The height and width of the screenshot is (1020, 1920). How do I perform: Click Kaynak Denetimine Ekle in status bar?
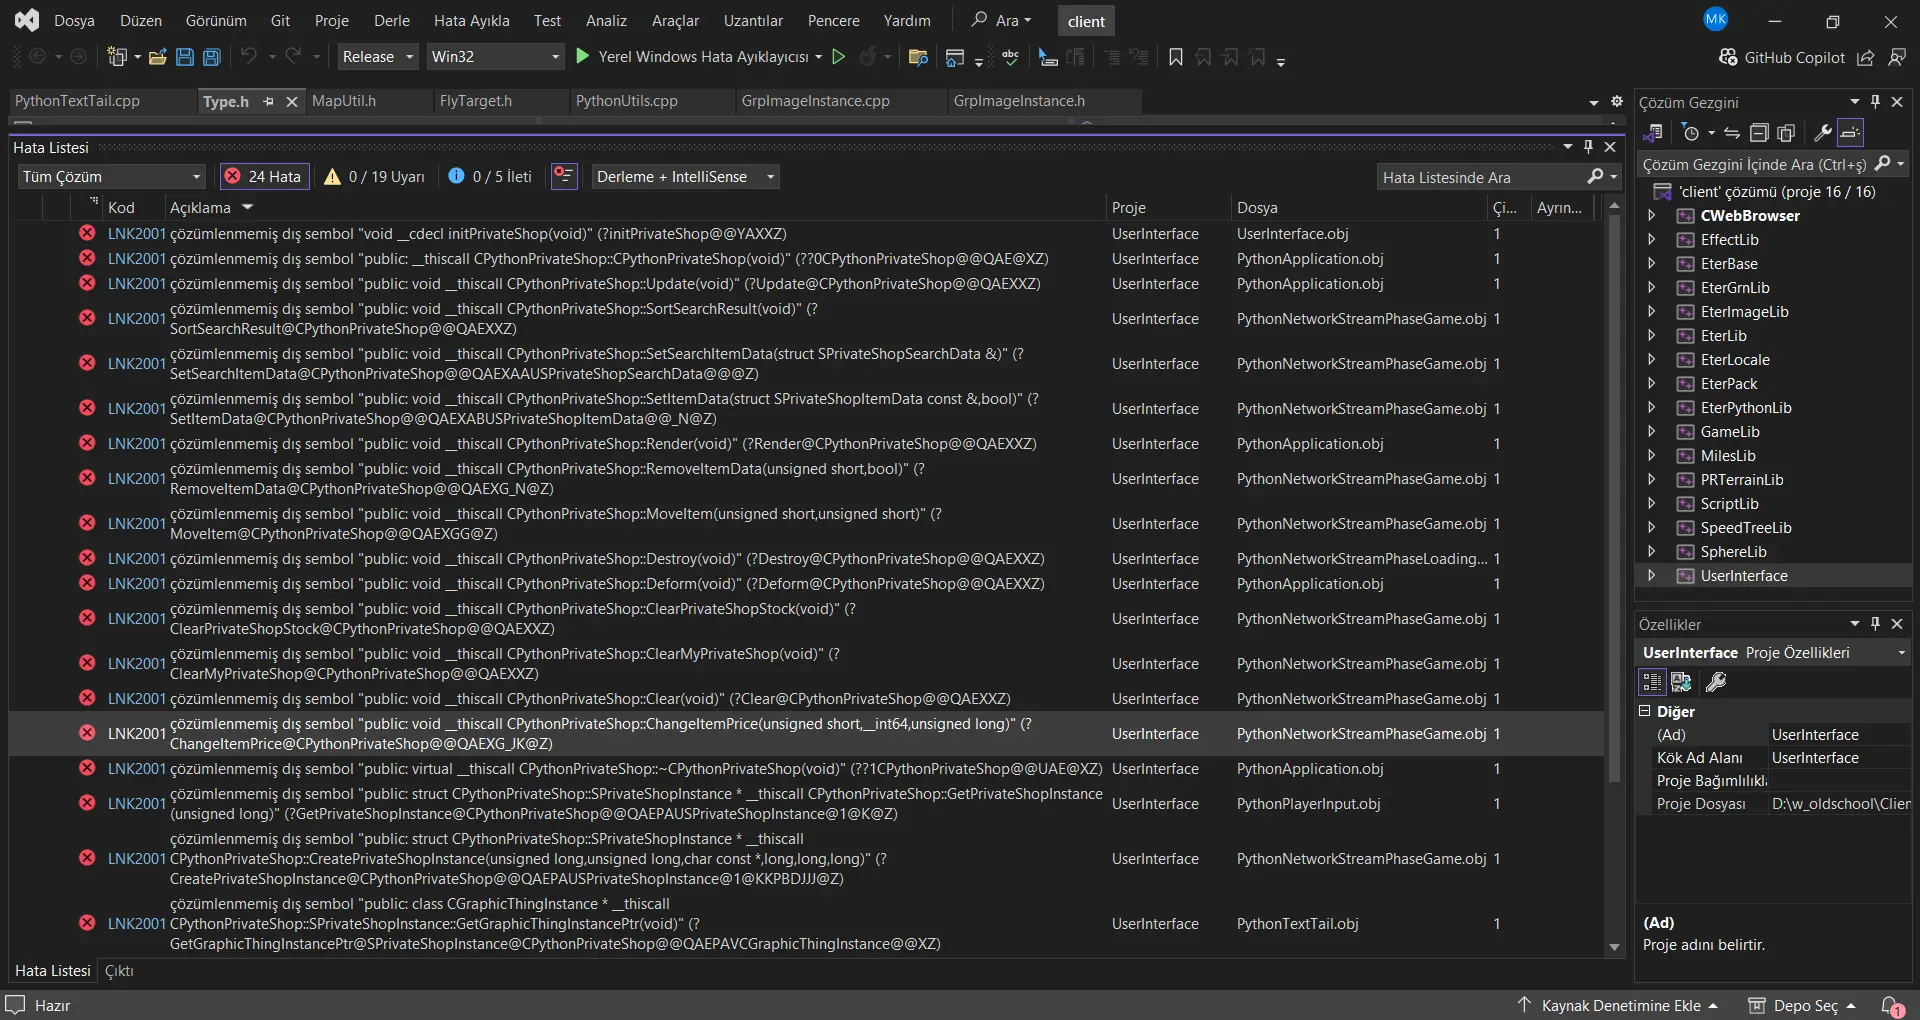tap(1620, 1006)
